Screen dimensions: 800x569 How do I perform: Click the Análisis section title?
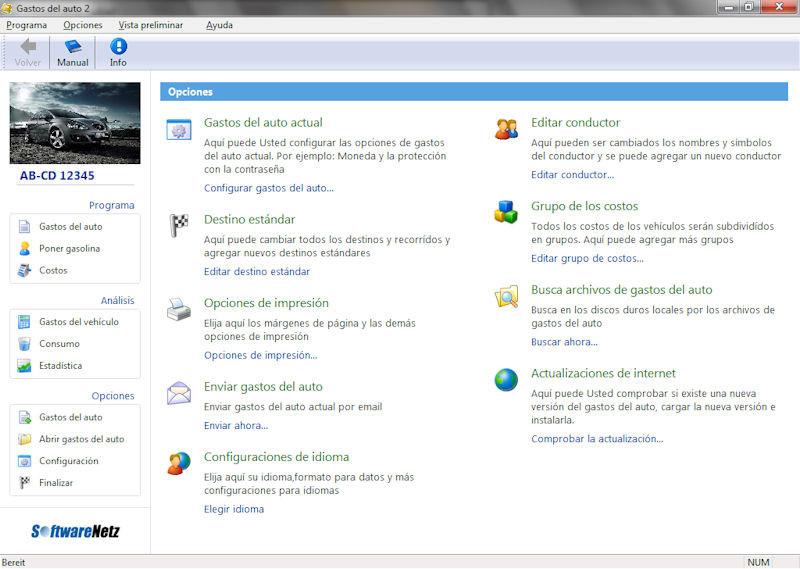117,301
